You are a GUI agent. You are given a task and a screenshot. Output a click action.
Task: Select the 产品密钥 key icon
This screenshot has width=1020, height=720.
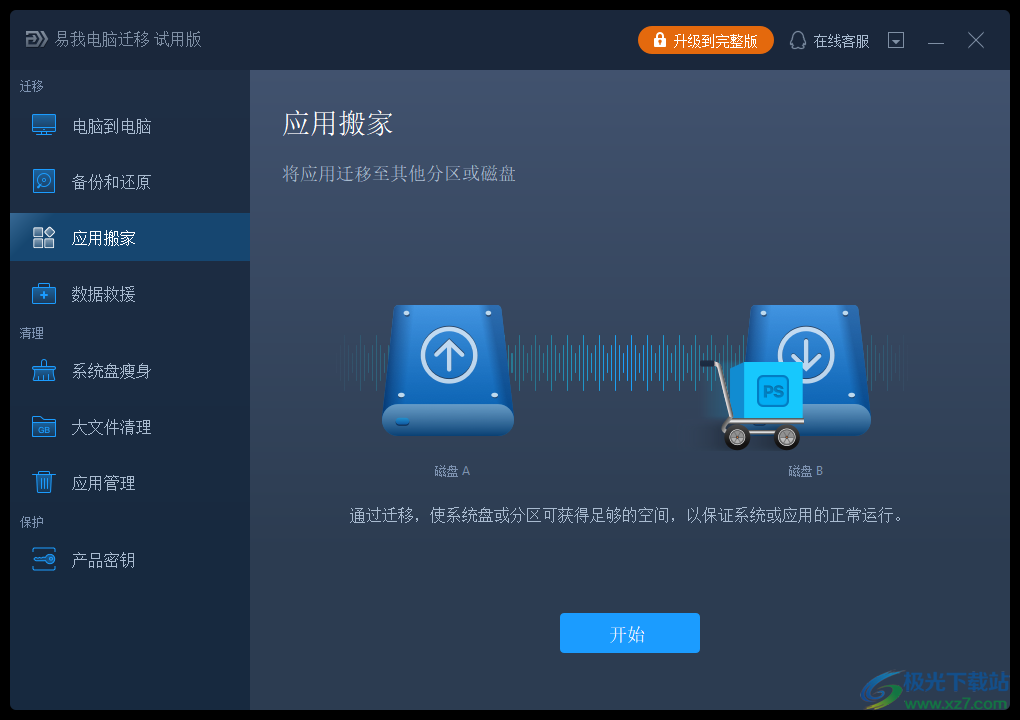44,560
